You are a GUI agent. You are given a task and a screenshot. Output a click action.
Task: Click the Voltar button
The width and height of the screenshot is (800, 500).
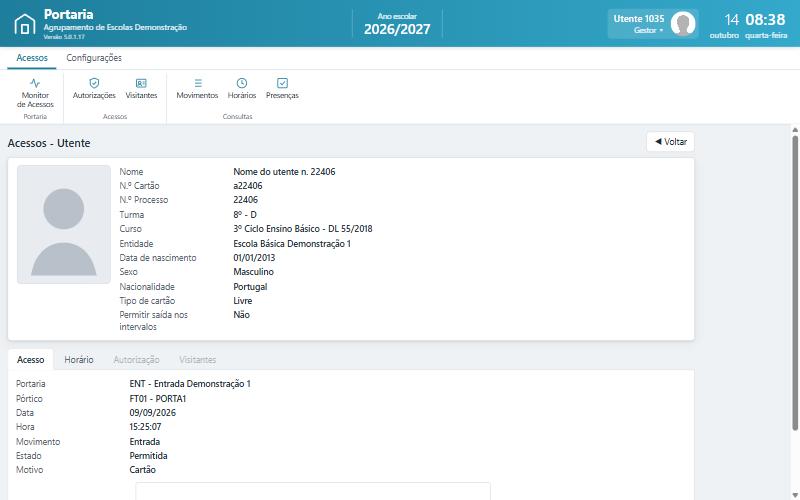(670, 142)
